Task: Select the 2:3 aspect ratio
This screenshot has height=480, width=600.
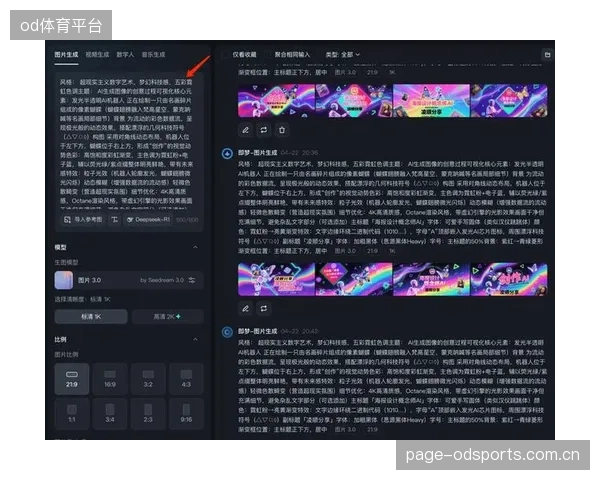Action: (x=148, y=413)
